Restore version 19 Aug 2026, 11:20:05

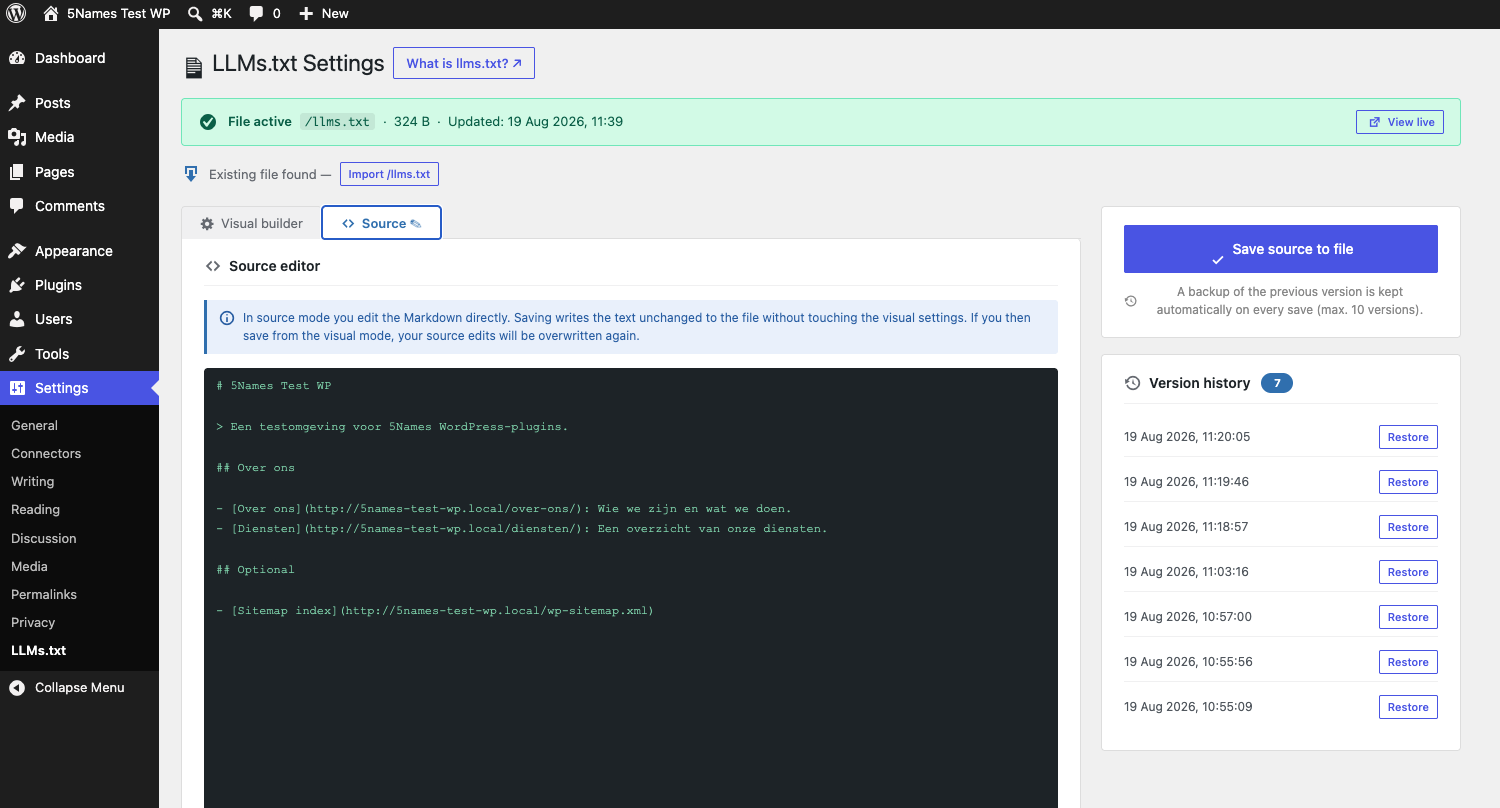click(1408, 437)
